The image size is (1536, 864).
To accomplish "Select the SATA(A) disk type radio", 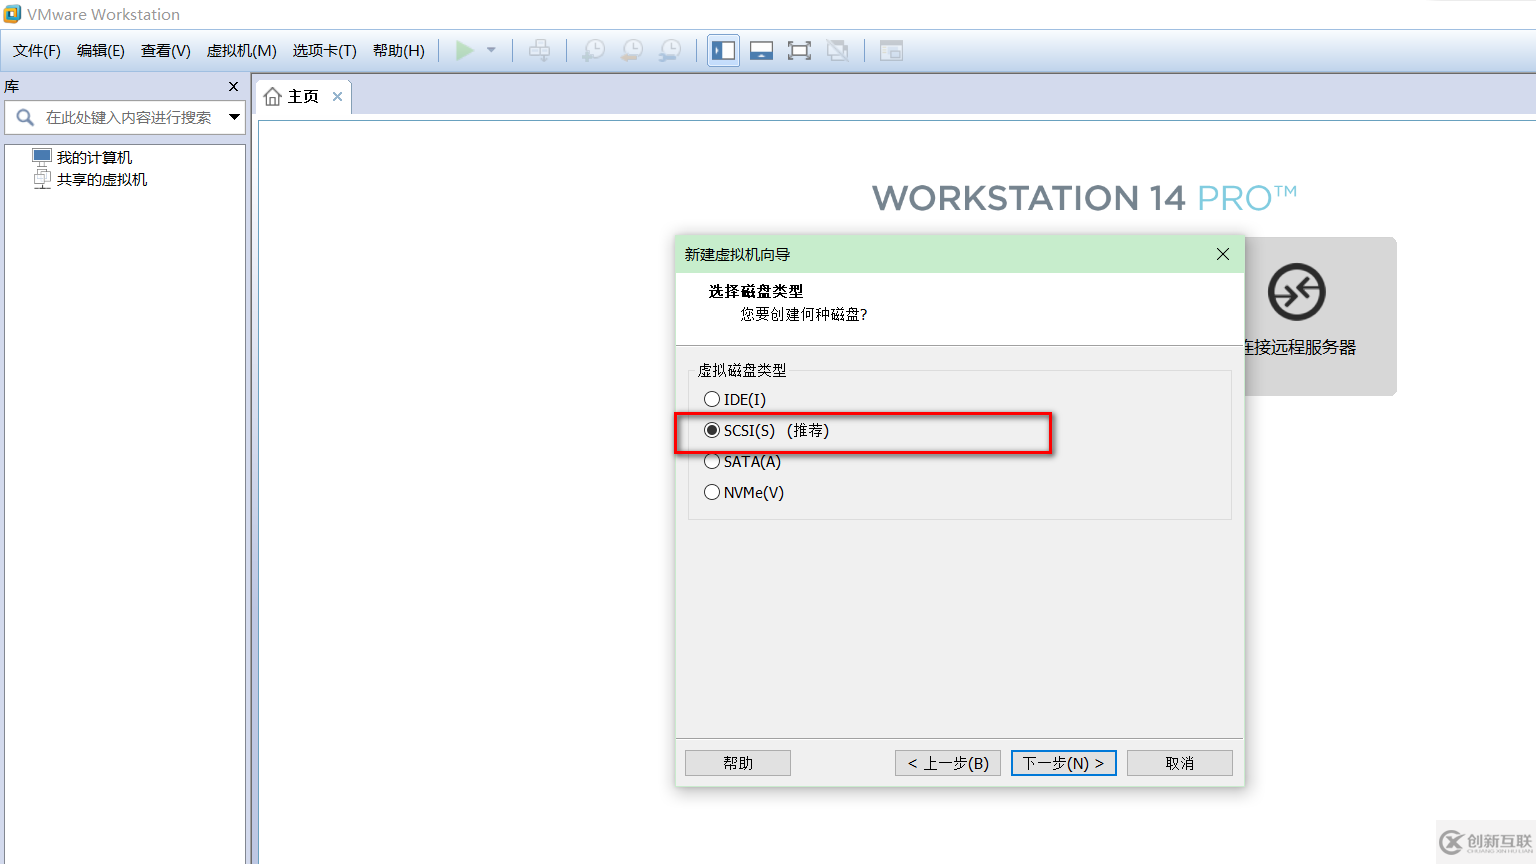I will coord(712,461).
